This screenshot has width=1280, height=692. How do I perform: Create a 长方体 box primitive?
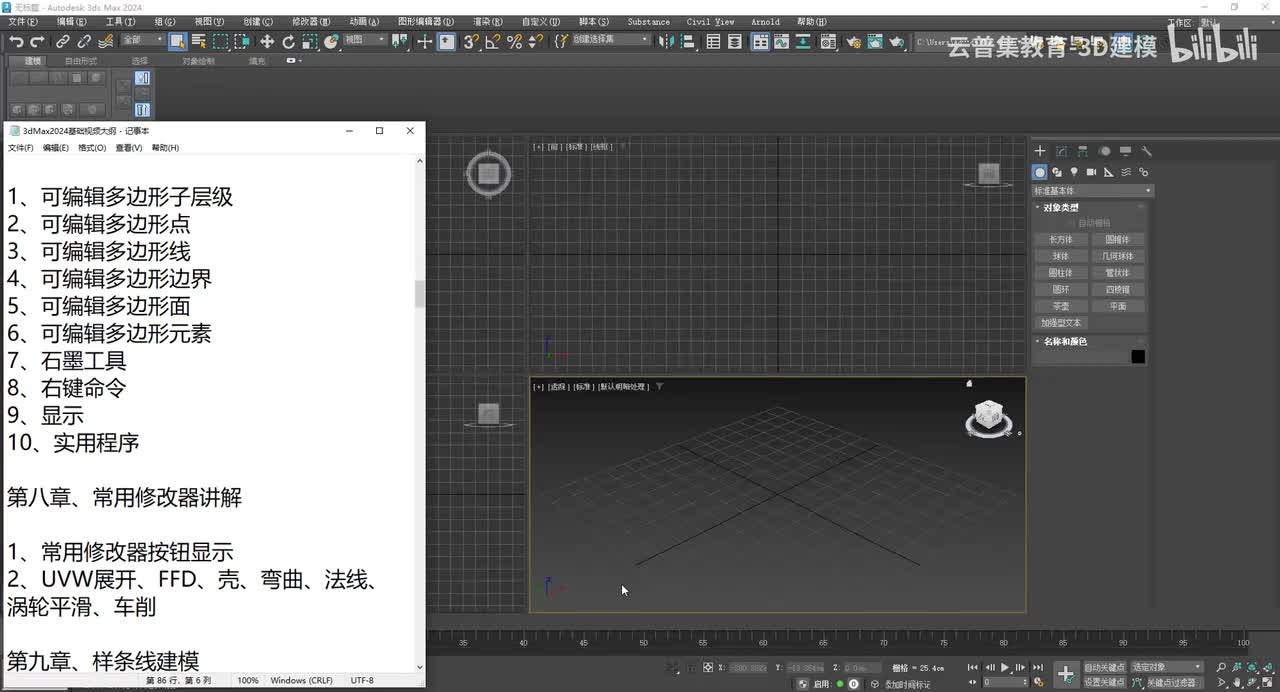(1060, 240)
